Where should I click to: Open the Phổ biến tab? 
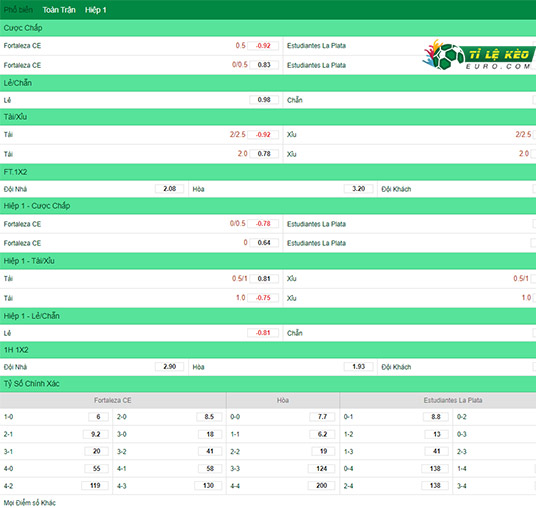click(x=18, y=10)
